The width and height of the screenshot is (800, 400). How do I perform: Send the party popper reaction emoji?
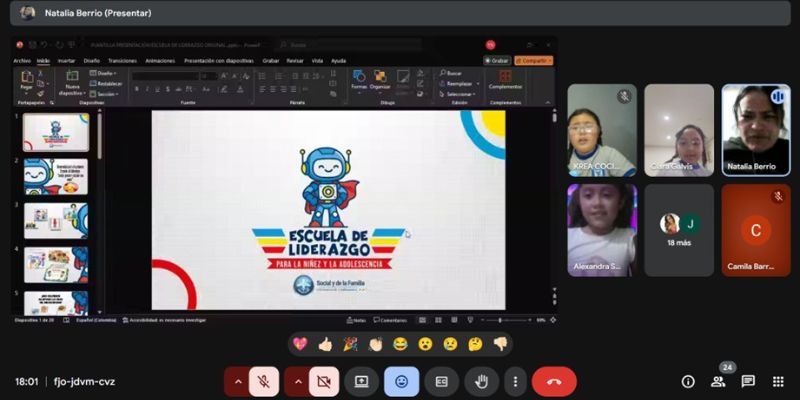(x=350, y=344)
